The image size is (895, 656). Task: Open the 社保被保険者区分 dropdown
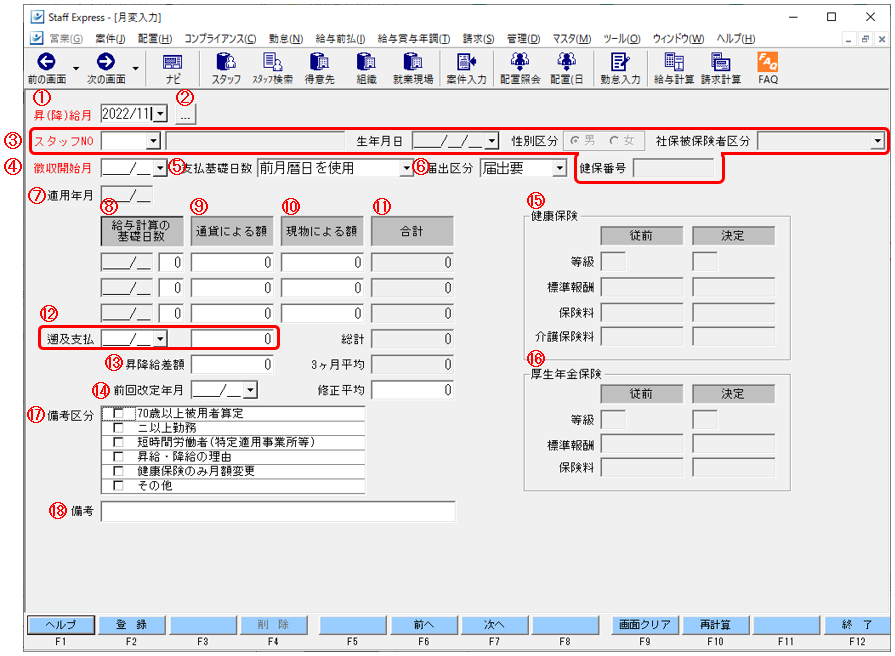(877, 141)
